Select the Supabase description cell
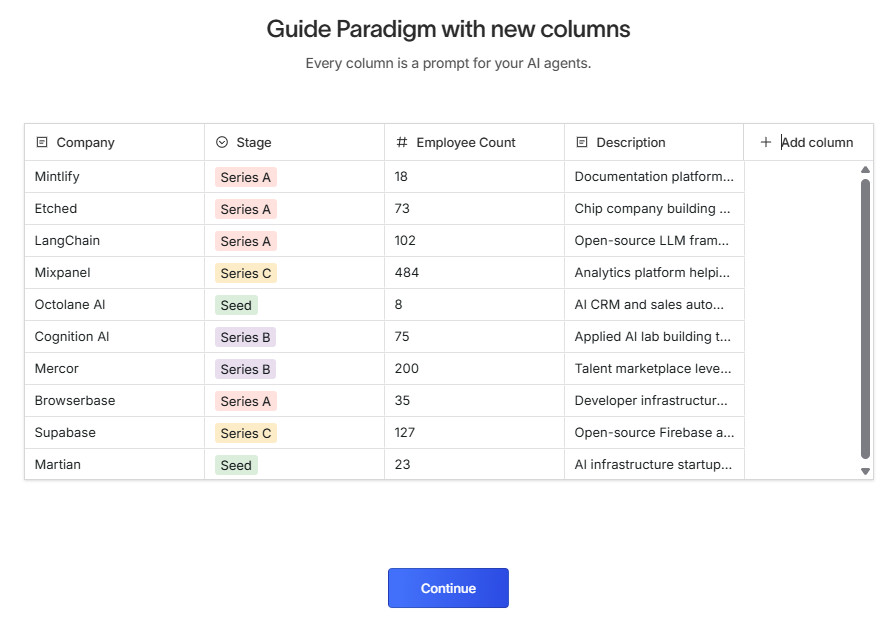 [654, 433]
